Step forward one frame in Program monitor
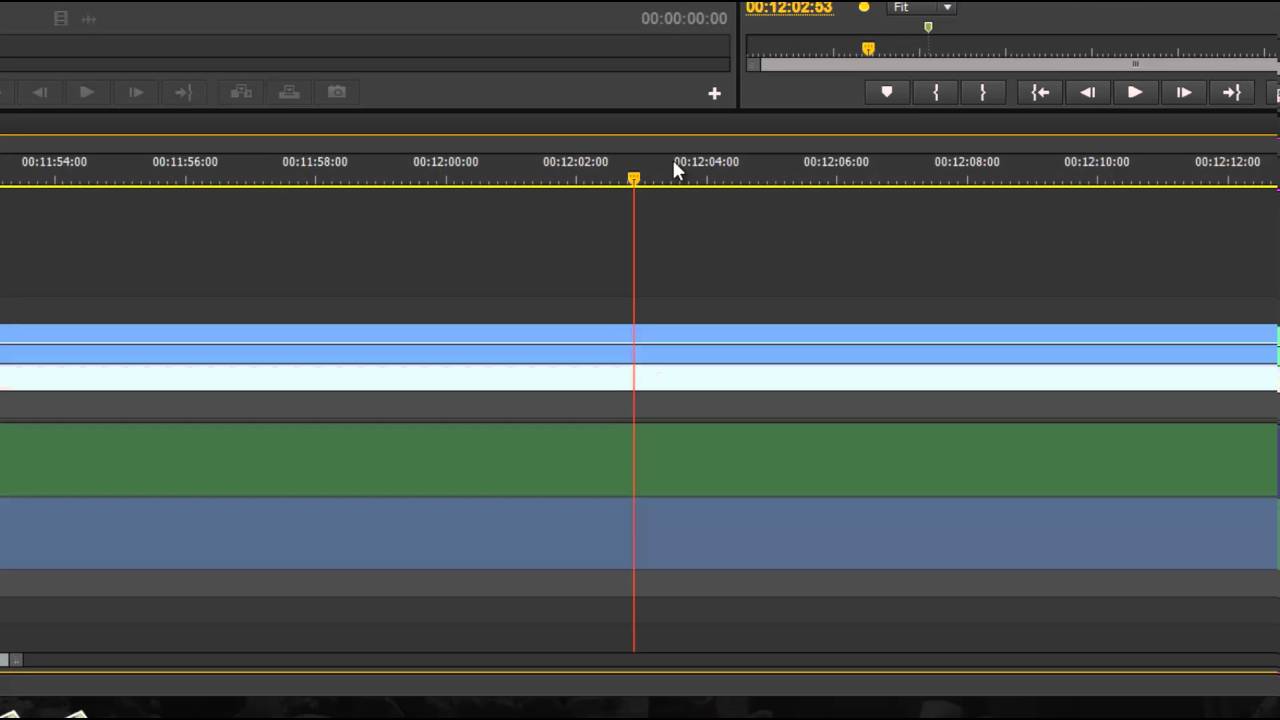The width and height of the screenshot is (1280, 720). [1183, 92]
